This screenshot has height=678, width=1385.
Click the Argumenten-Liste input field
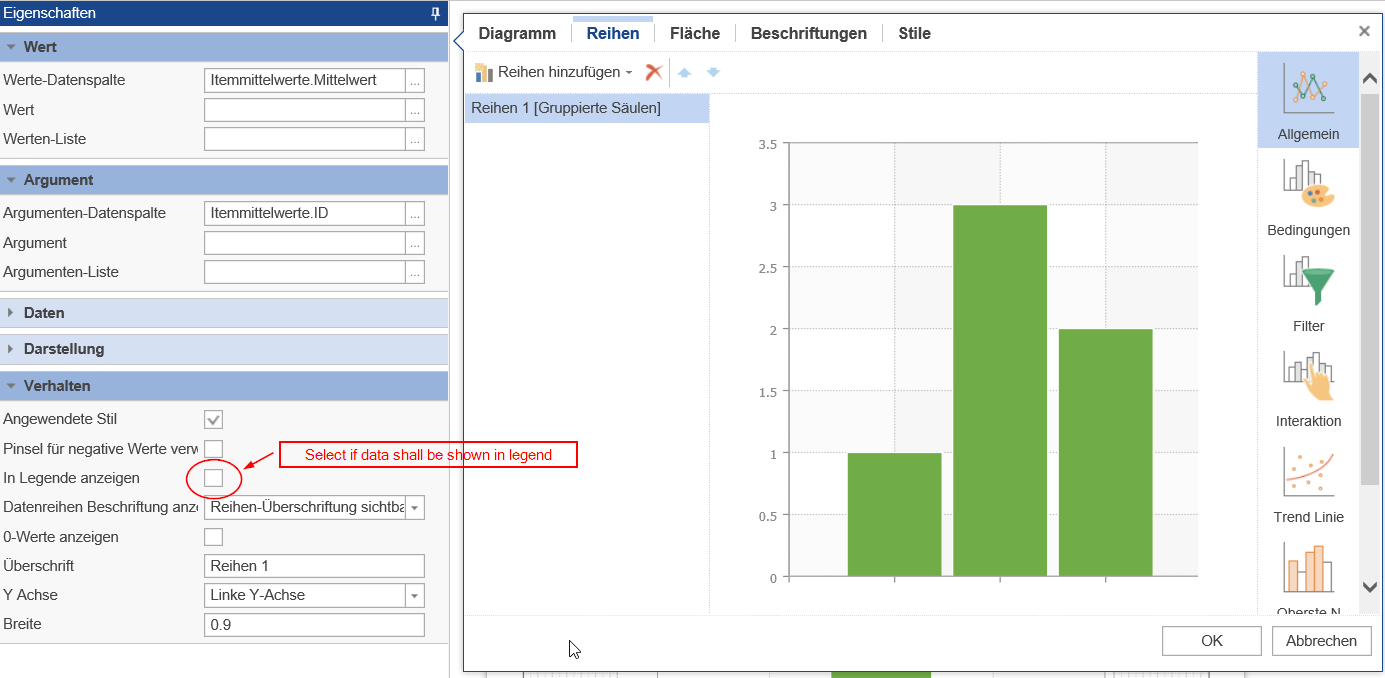click(x=305, y=272)
